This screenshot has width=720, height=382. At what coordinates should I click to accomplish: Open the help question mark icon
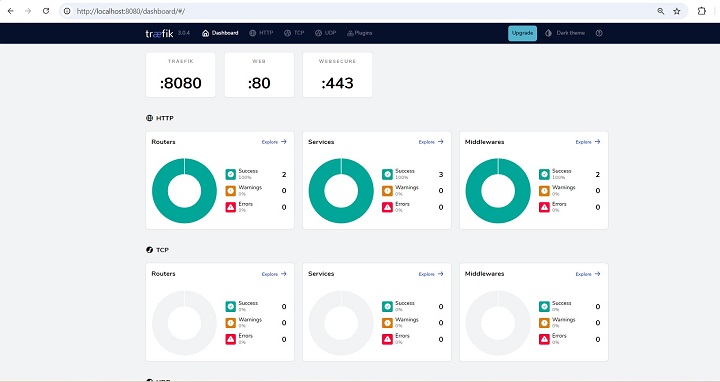point(599,33)
